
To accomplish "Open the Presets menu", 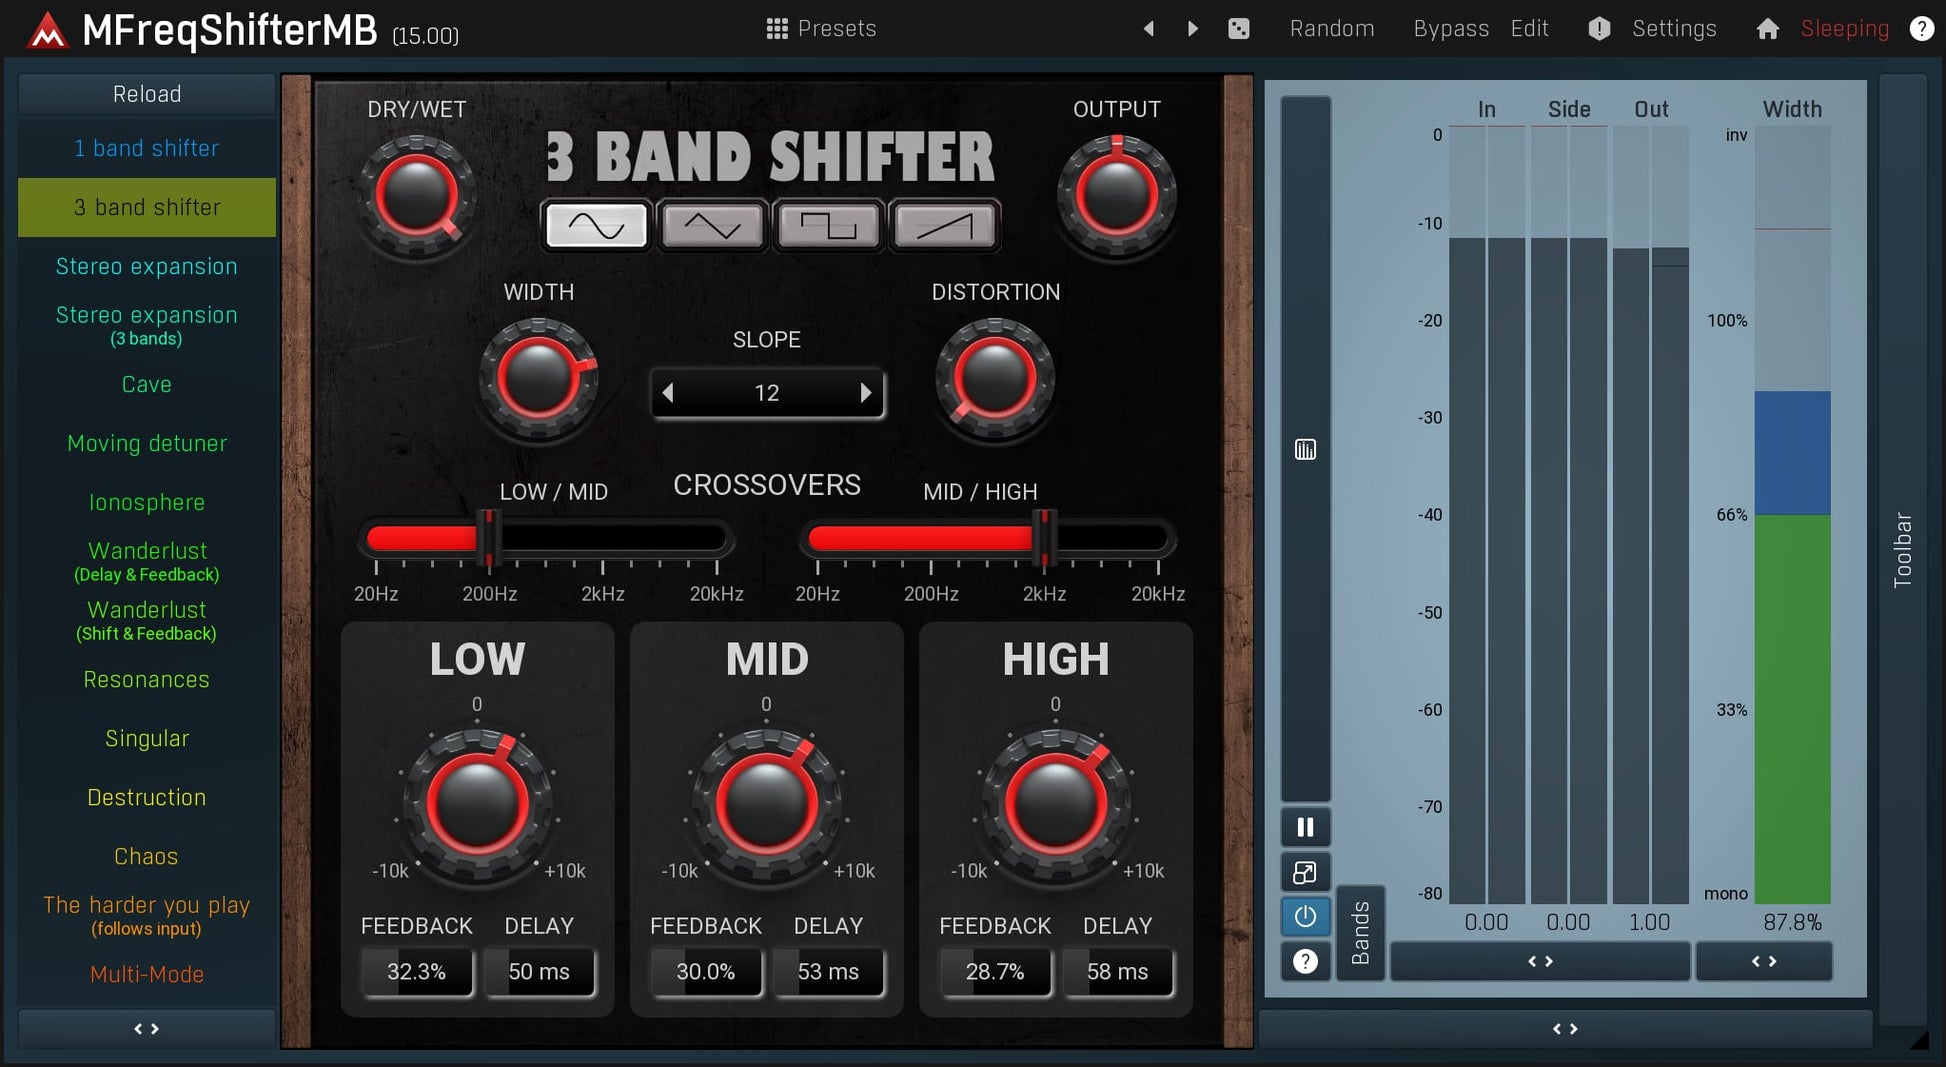I will 822,28.
